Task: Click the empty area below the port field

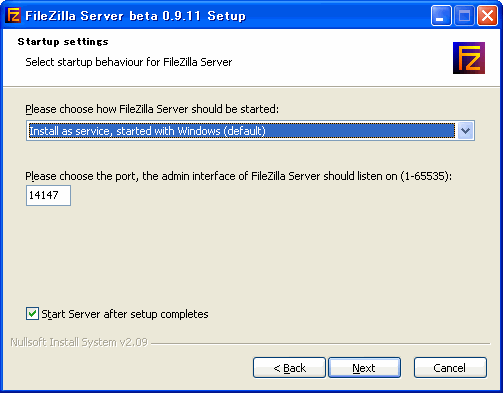Action: pos(250,253)
